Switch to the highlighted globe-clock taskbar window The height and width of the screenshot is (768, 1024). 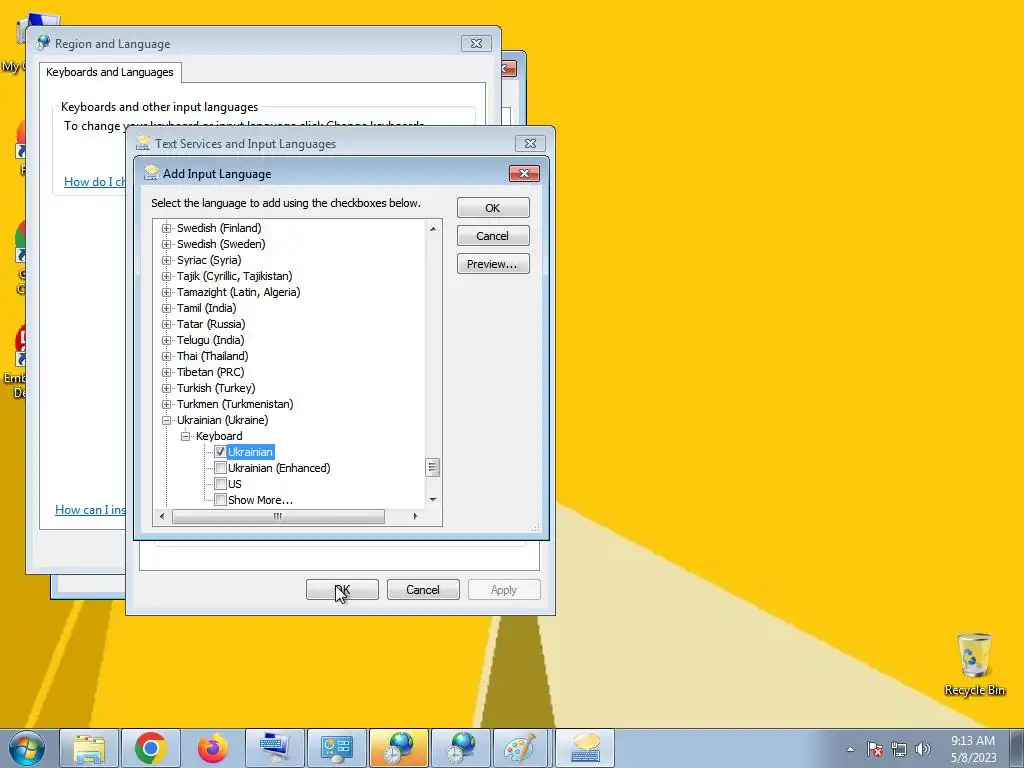[x=399, y=748]
